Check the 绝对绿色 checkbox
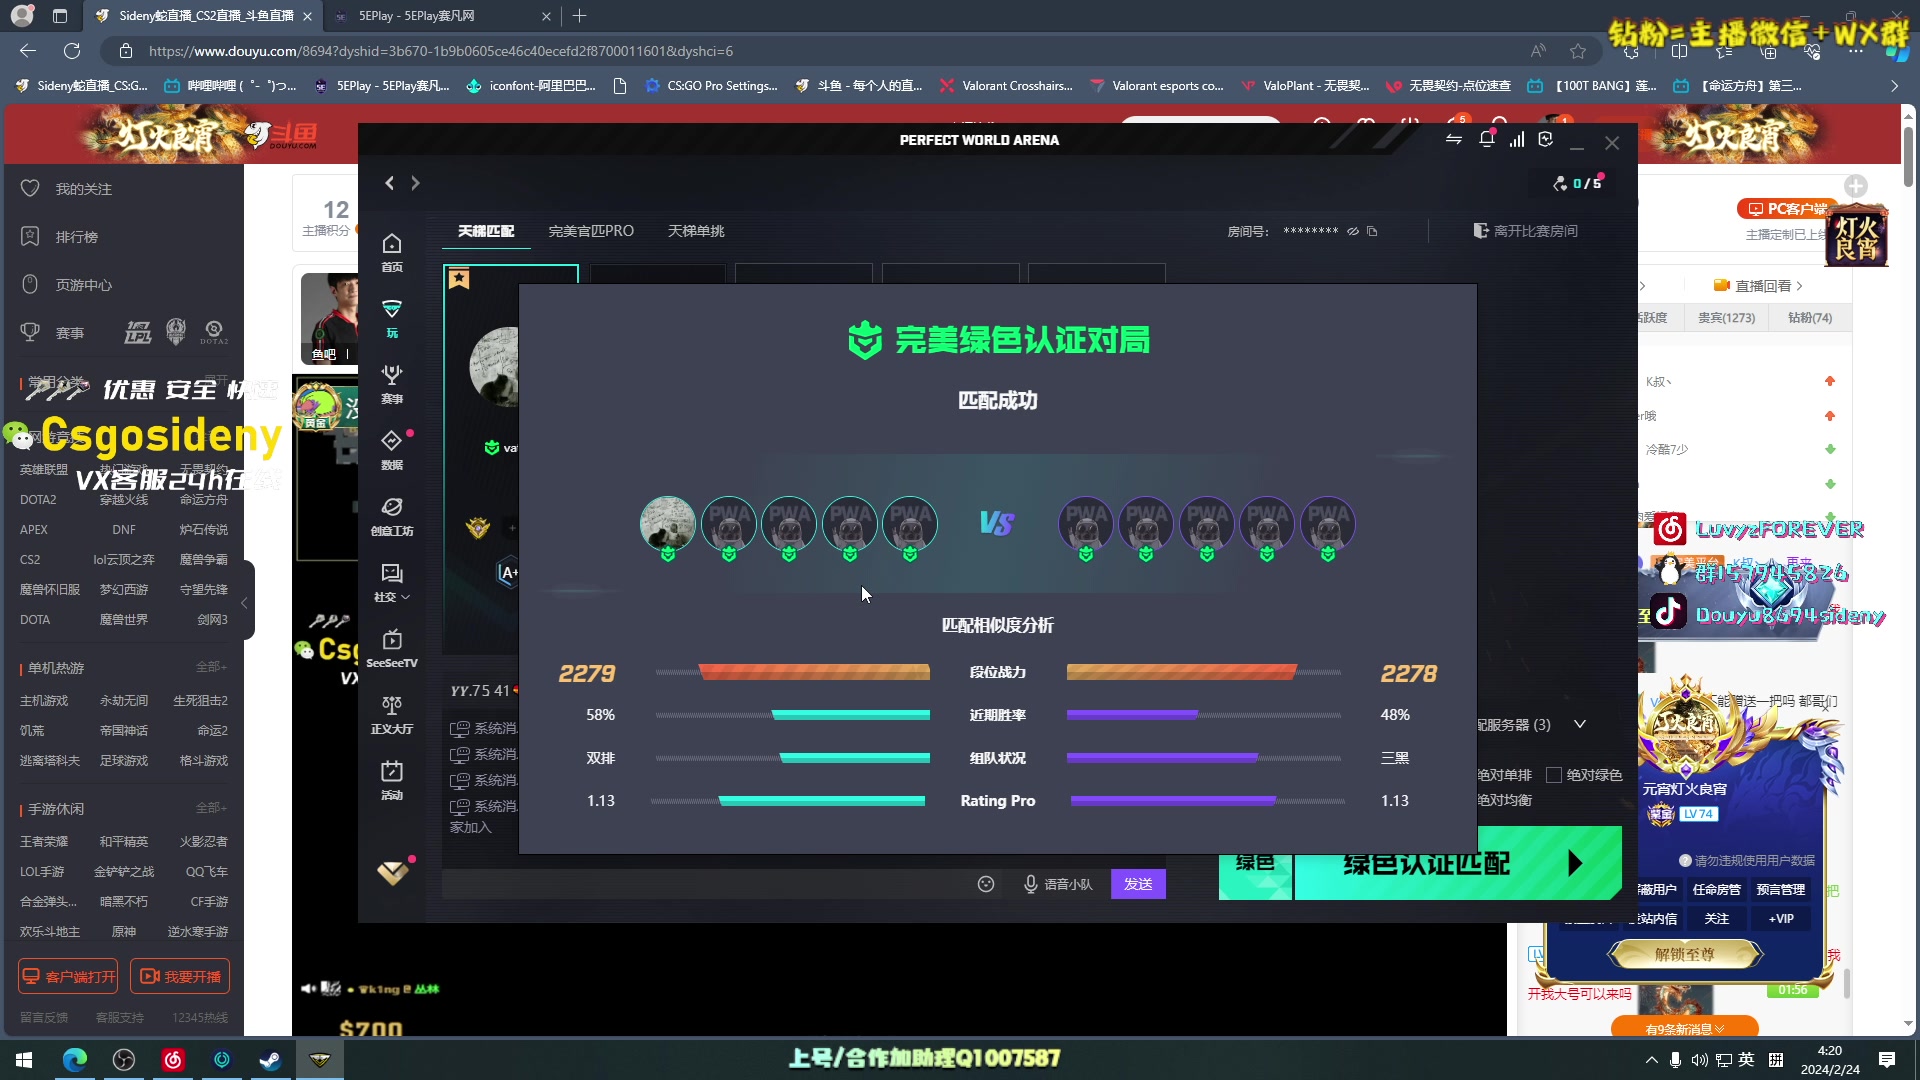 coord(1554,775)
